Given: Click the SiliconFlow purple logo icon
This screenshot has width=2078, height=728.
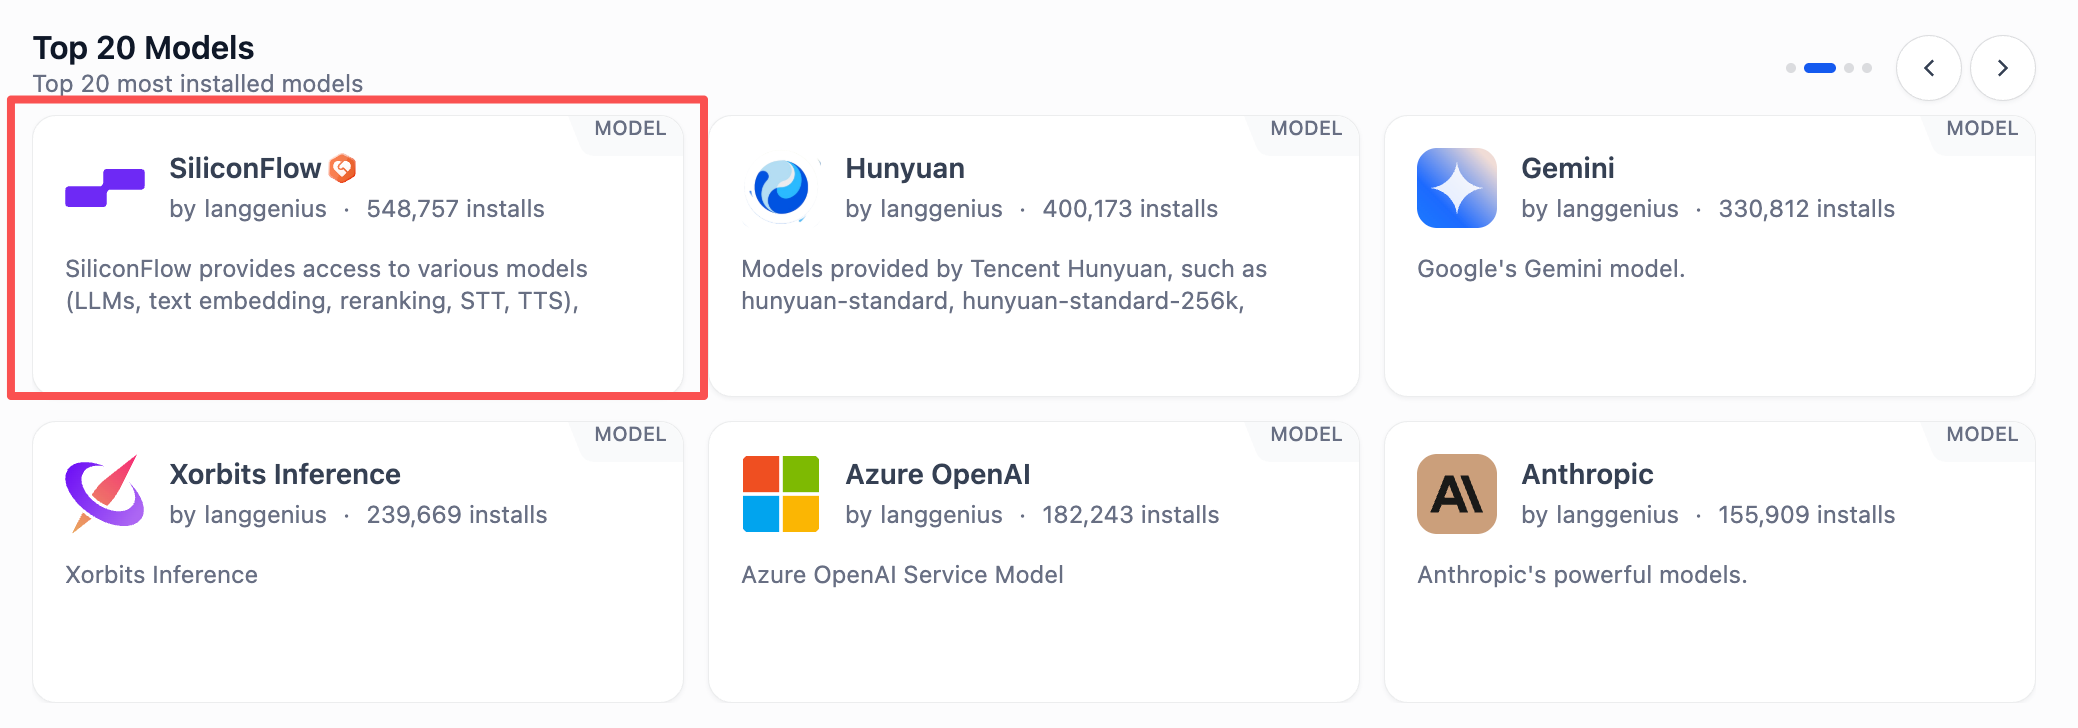Looking at the screenshot, I should 105,188.
